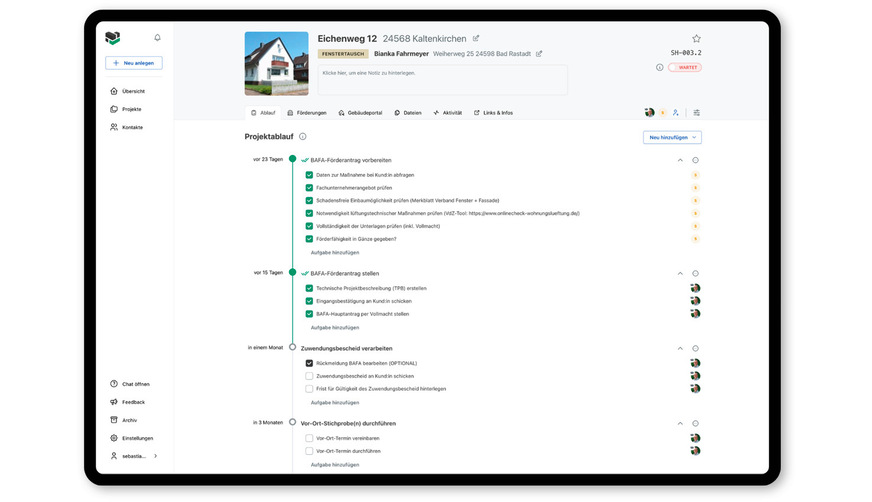The image size is (872, 502).
Task: Open the notifications bell
Action: (157, 38)
